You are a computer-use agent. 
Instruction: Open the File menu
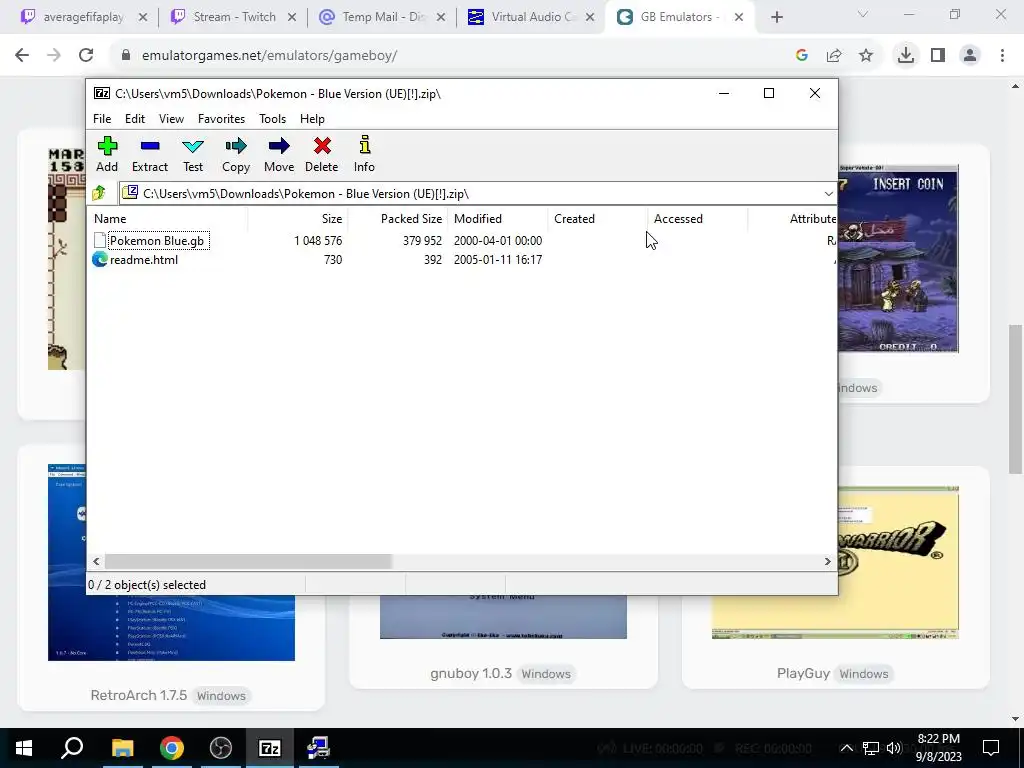102,119
